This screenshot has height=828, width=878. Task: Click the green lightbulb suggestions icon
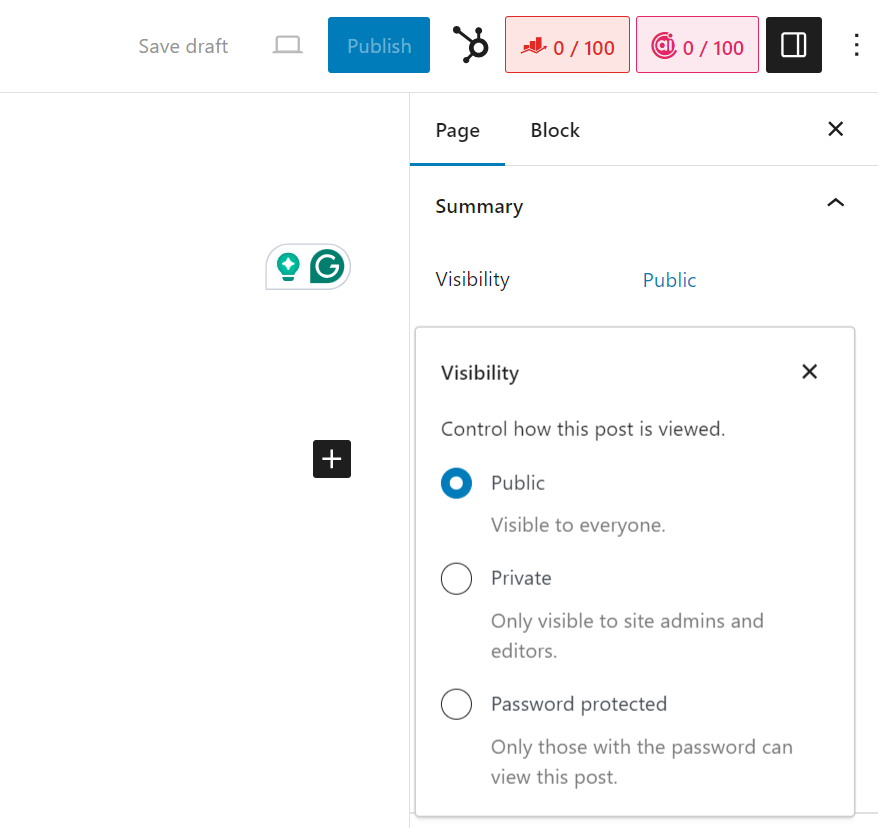coord(288,266)
